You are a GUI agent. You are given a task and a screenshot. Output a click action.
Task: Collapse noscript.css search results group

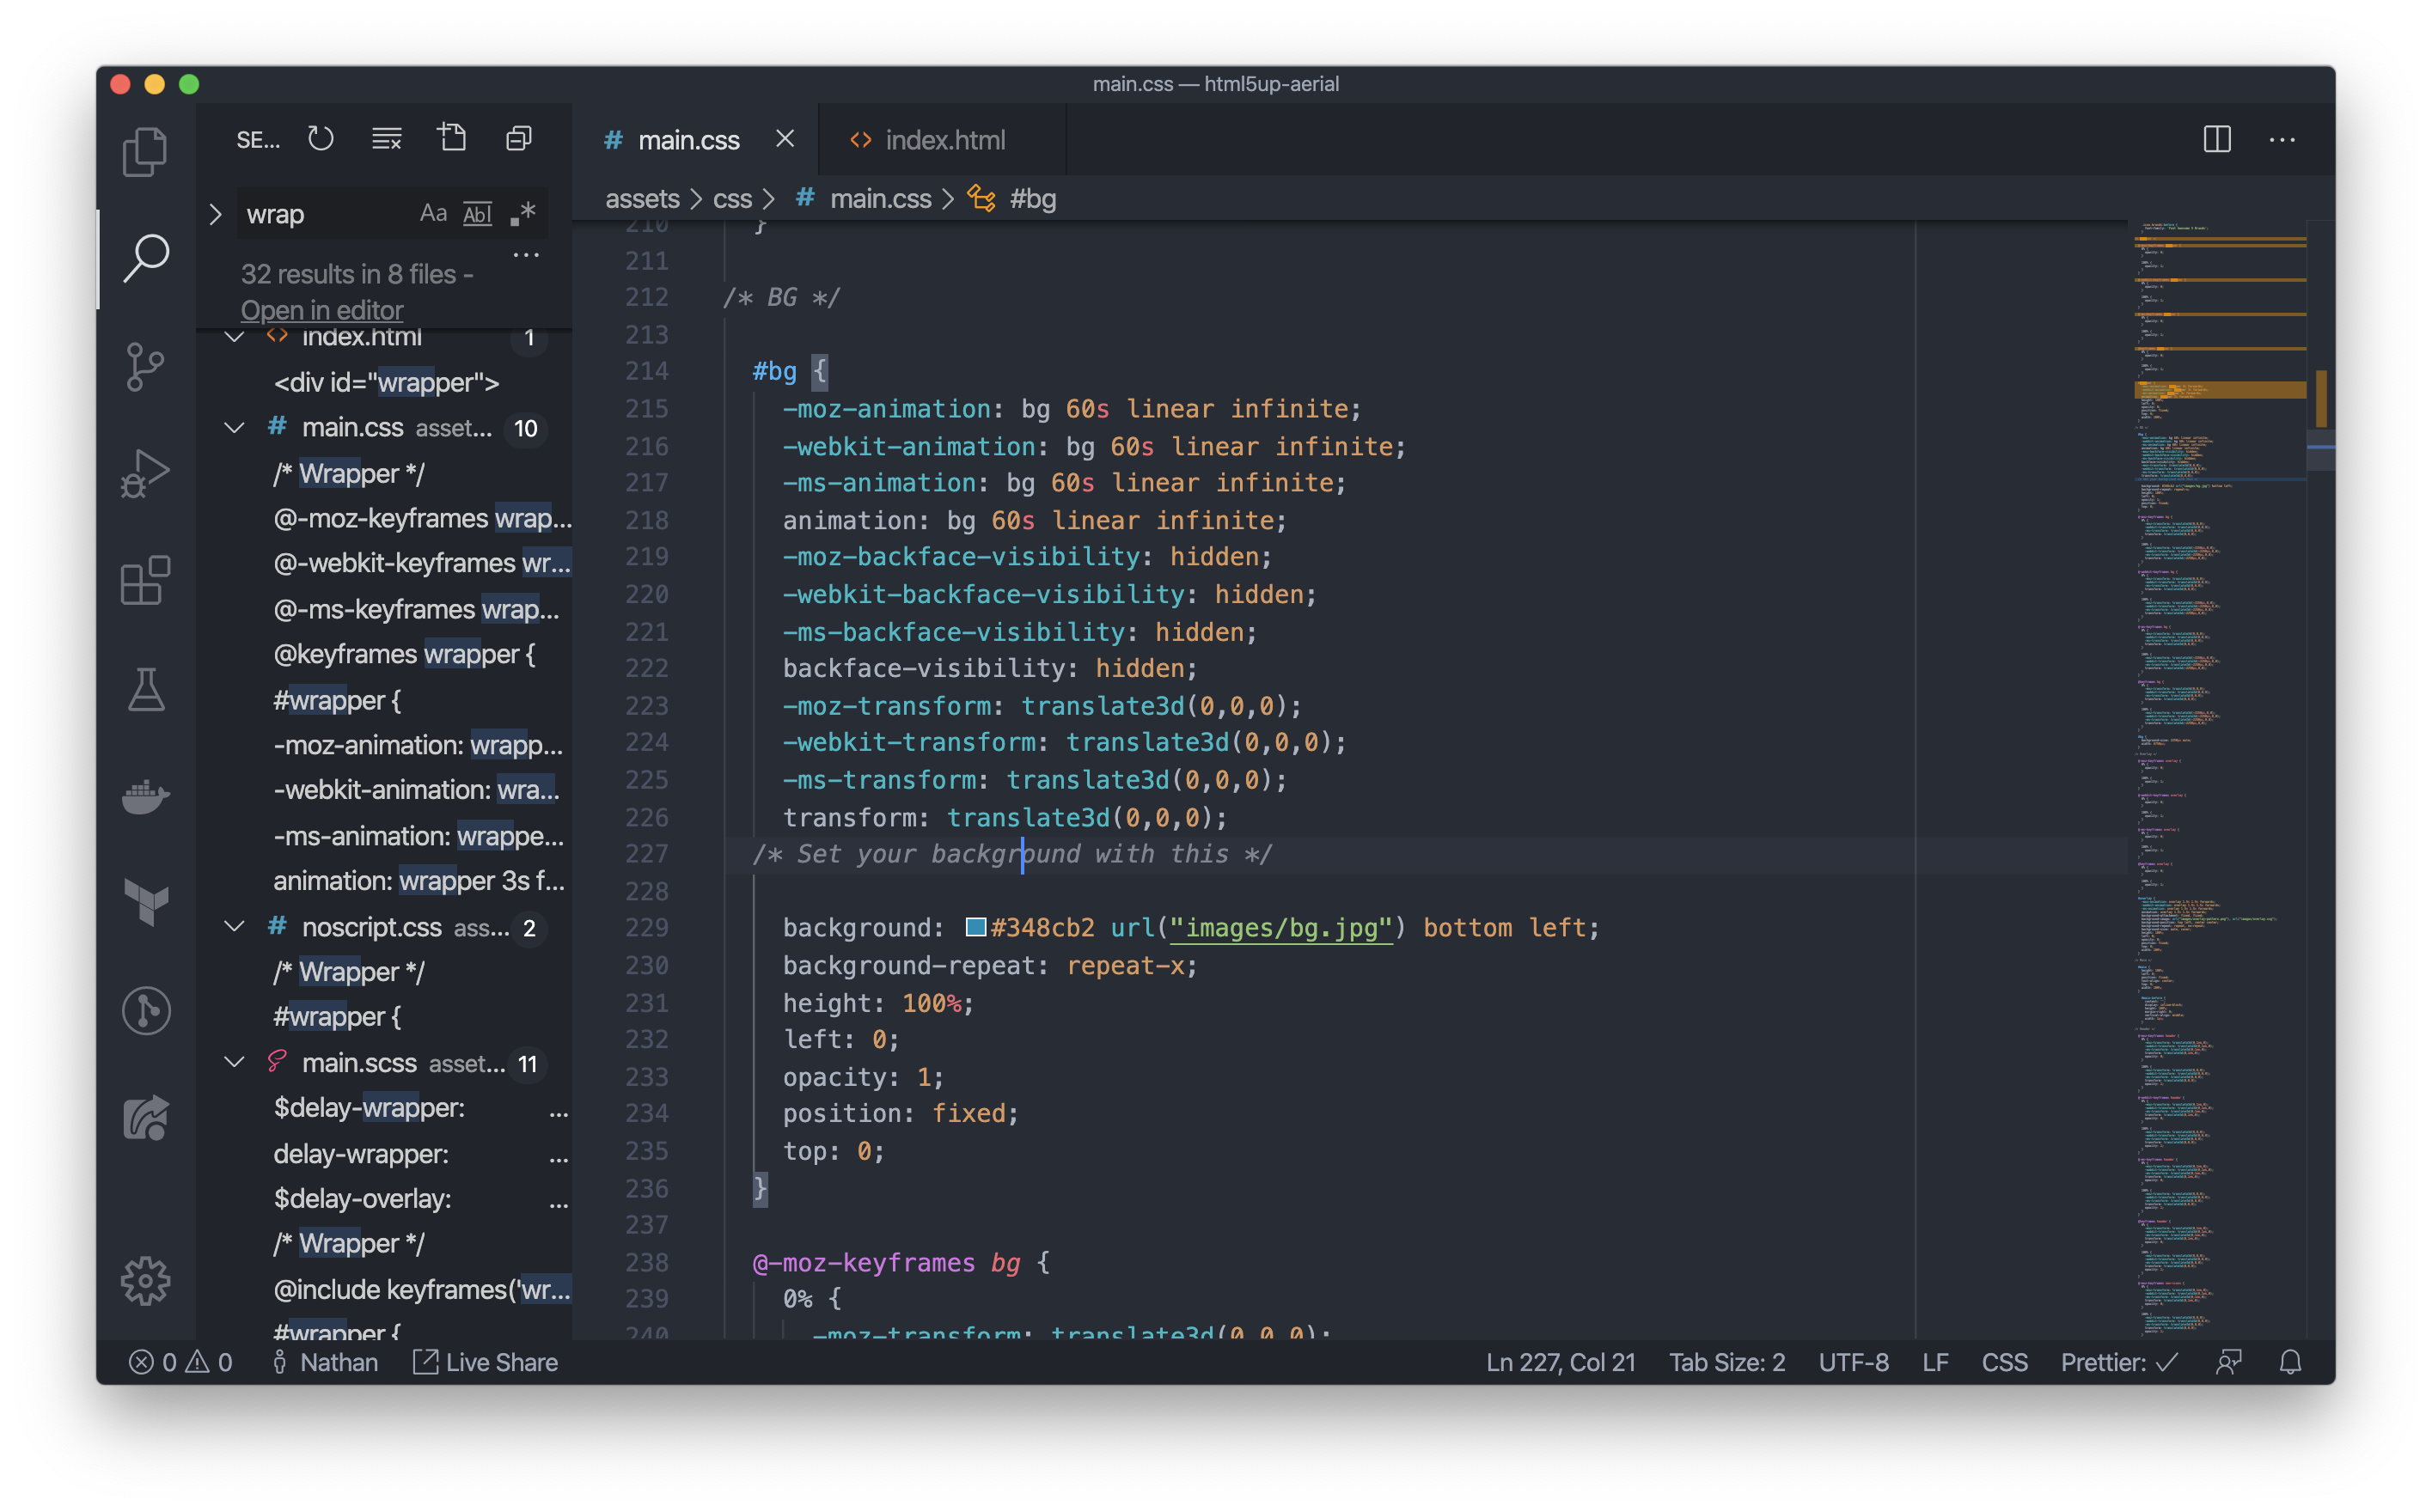pyautogui.click(x=234, y=927)
